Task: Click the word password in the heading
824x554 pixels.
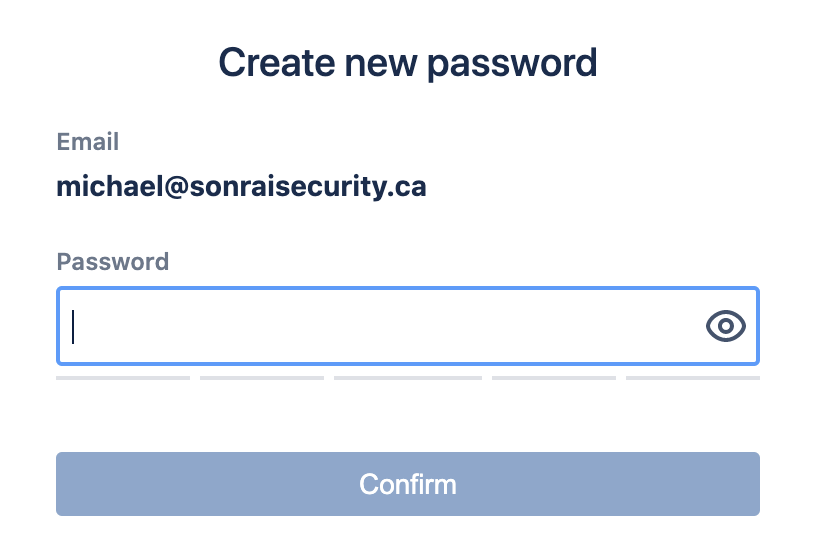Action: pyautogui.click(x=512, y=64)
